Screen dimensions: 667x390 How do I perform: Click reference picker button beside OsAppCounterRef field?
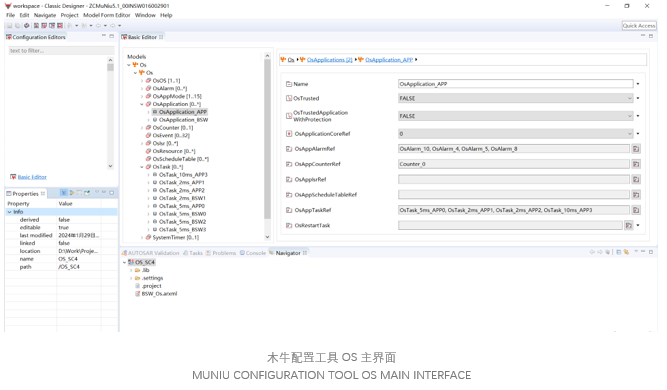(636, 164)
